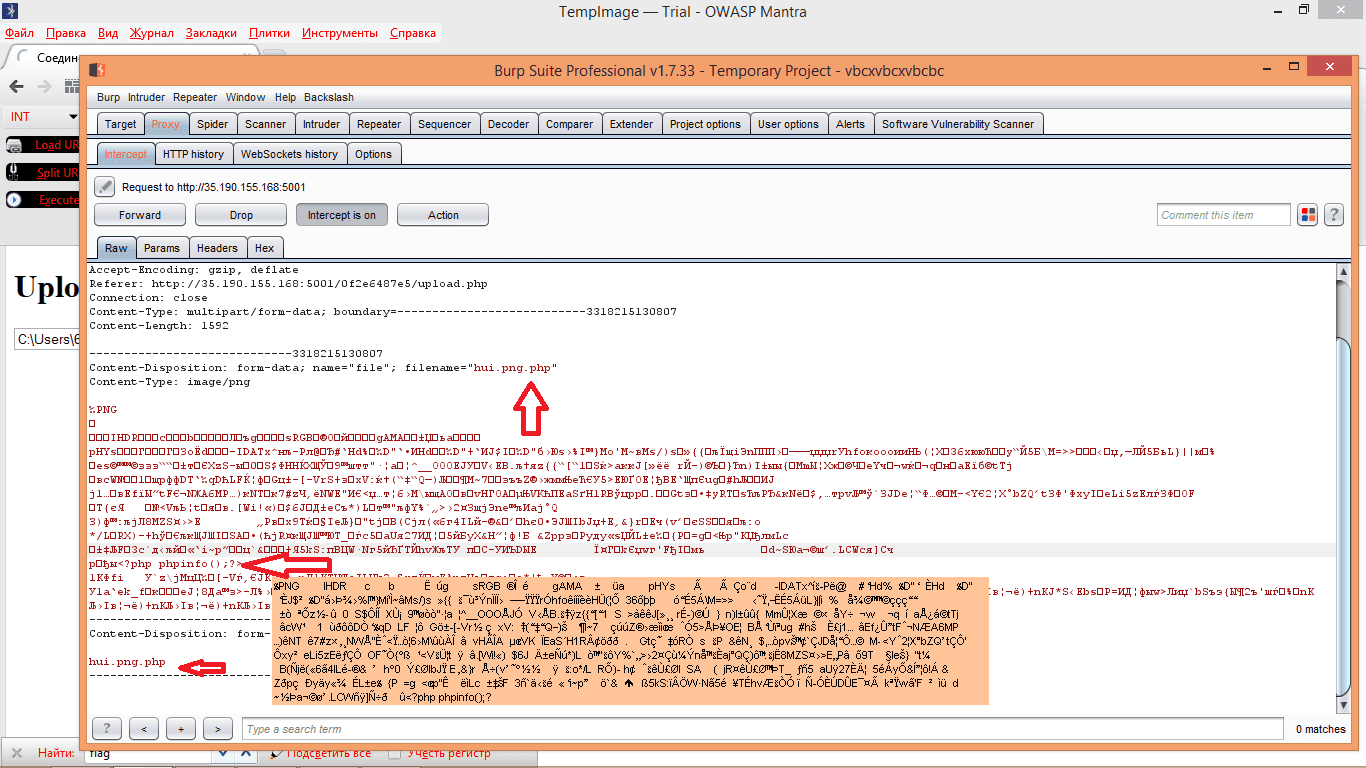Open the Burp menu
Image resolution: width=1366 pixels, height=768 pixels.
point(108,97)
